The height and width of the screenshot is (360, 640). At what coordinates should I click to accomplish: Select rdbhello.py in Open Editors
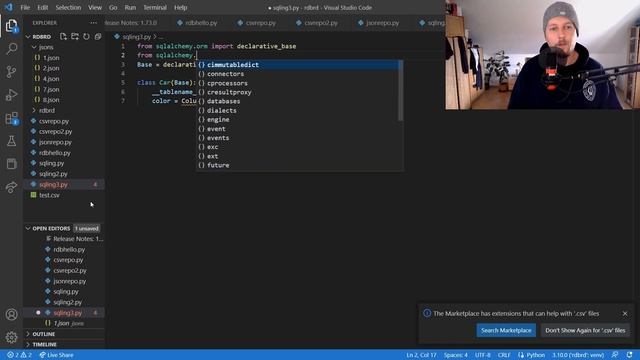pos(64,249)
